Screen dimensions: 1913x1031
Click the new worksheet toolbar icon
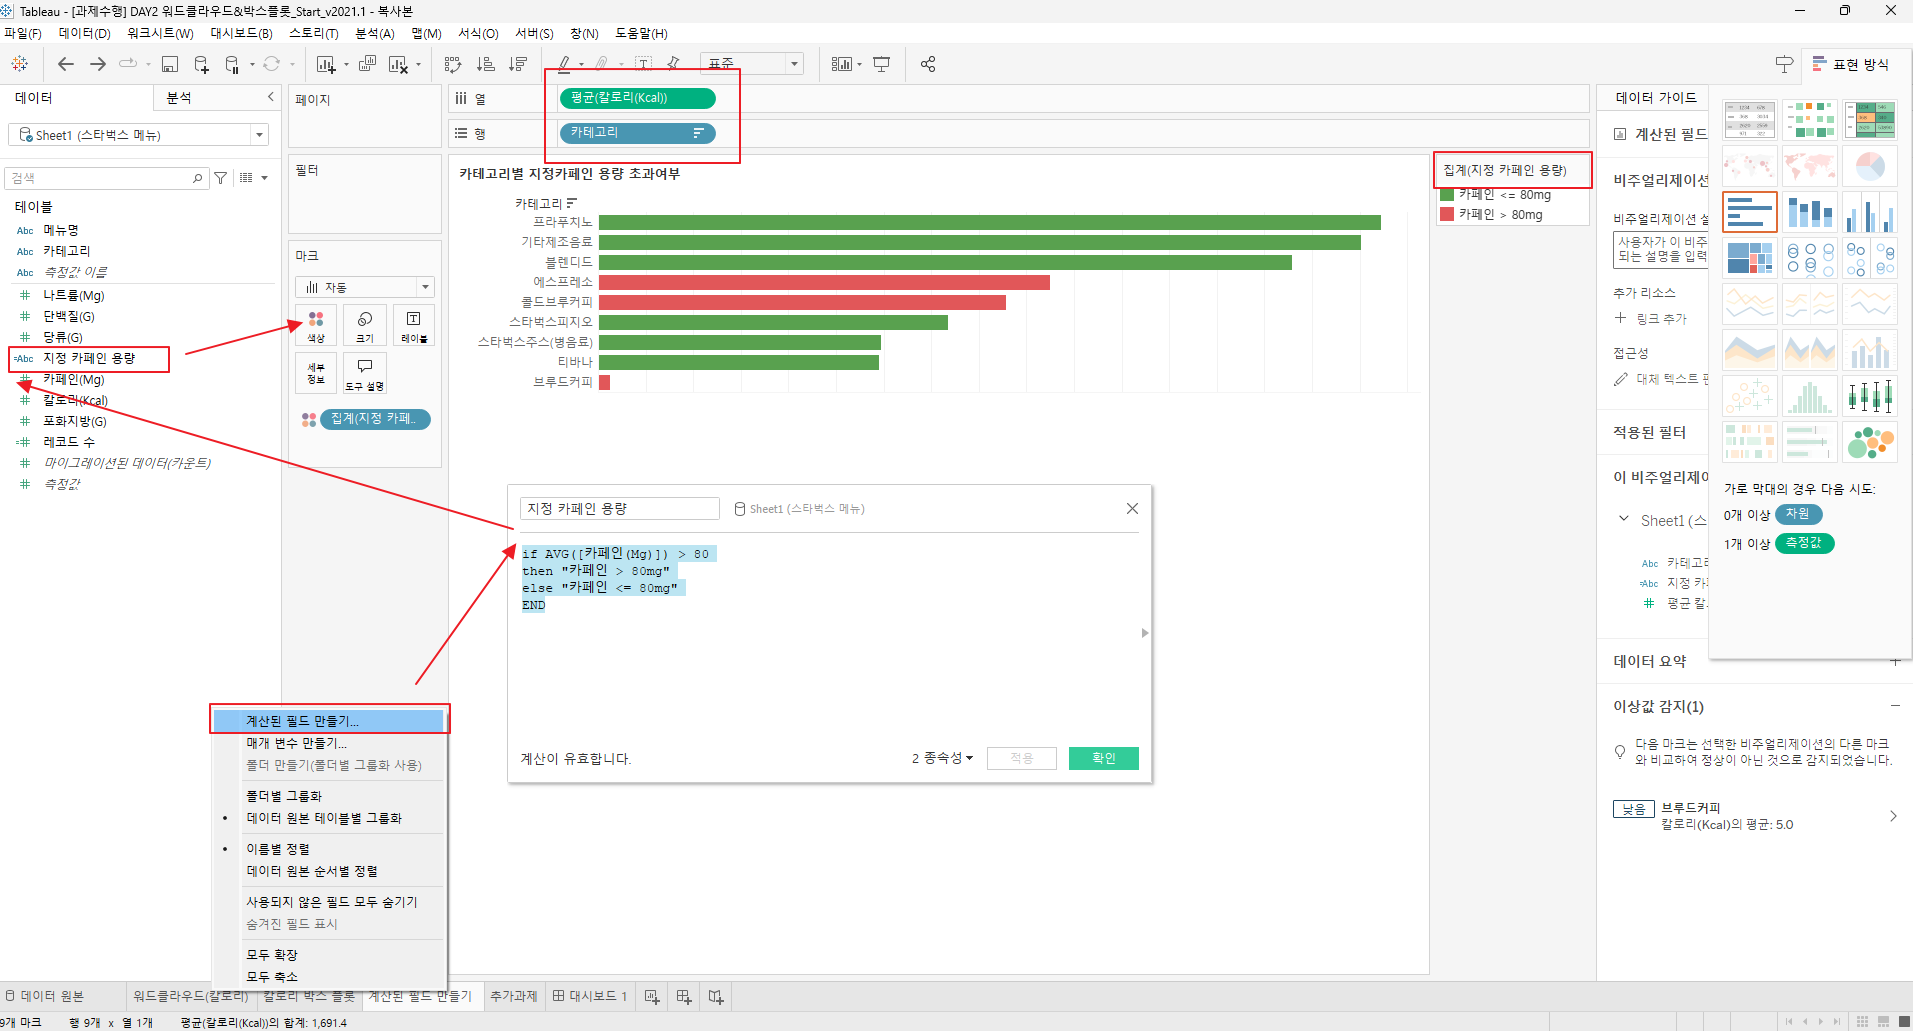[x=326, y=64]
